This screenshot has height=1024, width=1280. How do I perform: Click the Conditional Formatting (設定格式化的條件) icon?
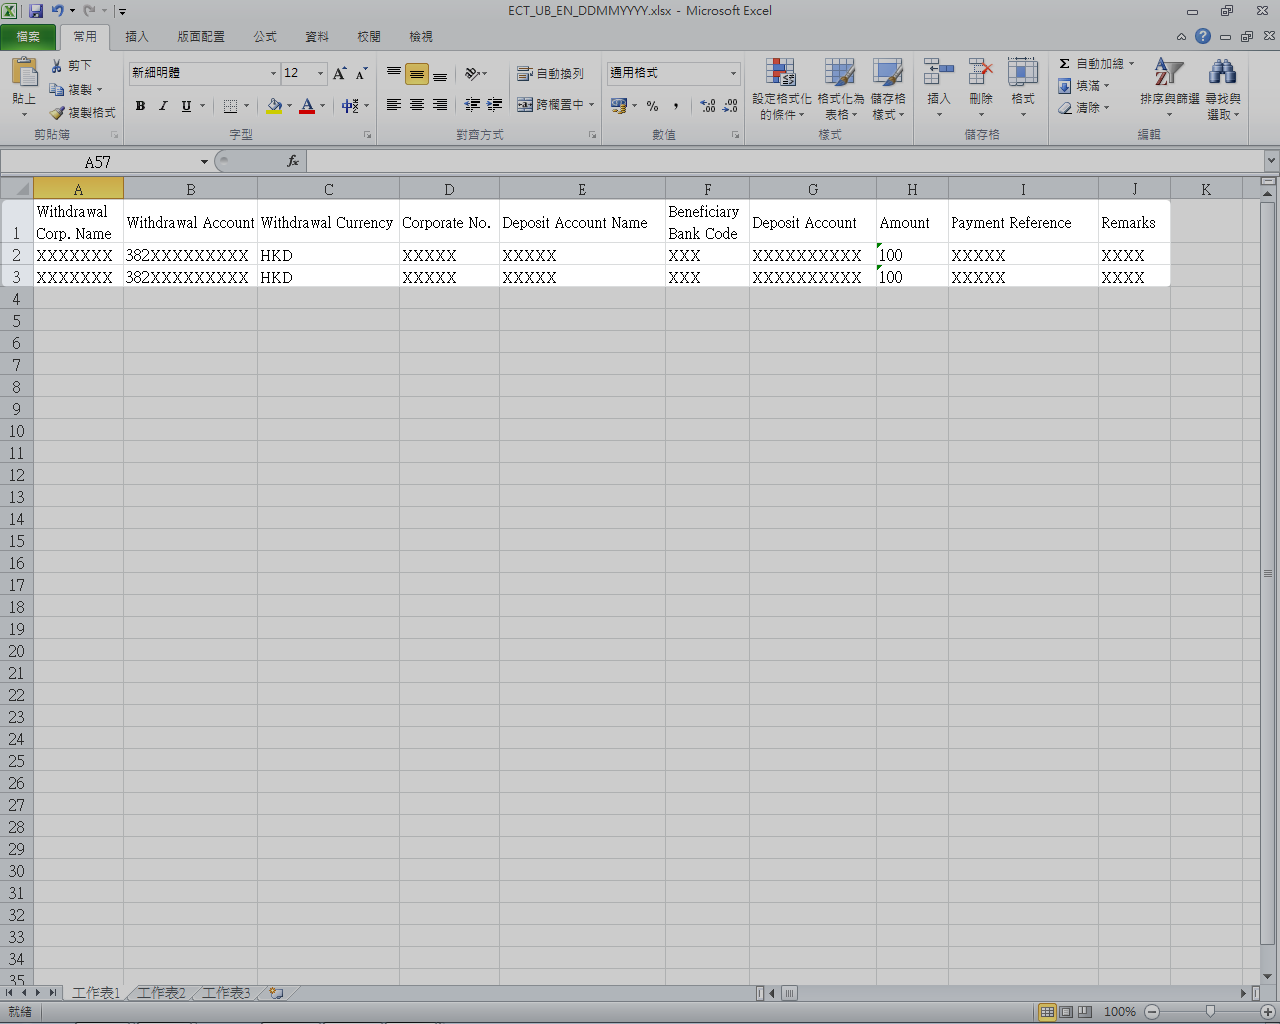781,73
